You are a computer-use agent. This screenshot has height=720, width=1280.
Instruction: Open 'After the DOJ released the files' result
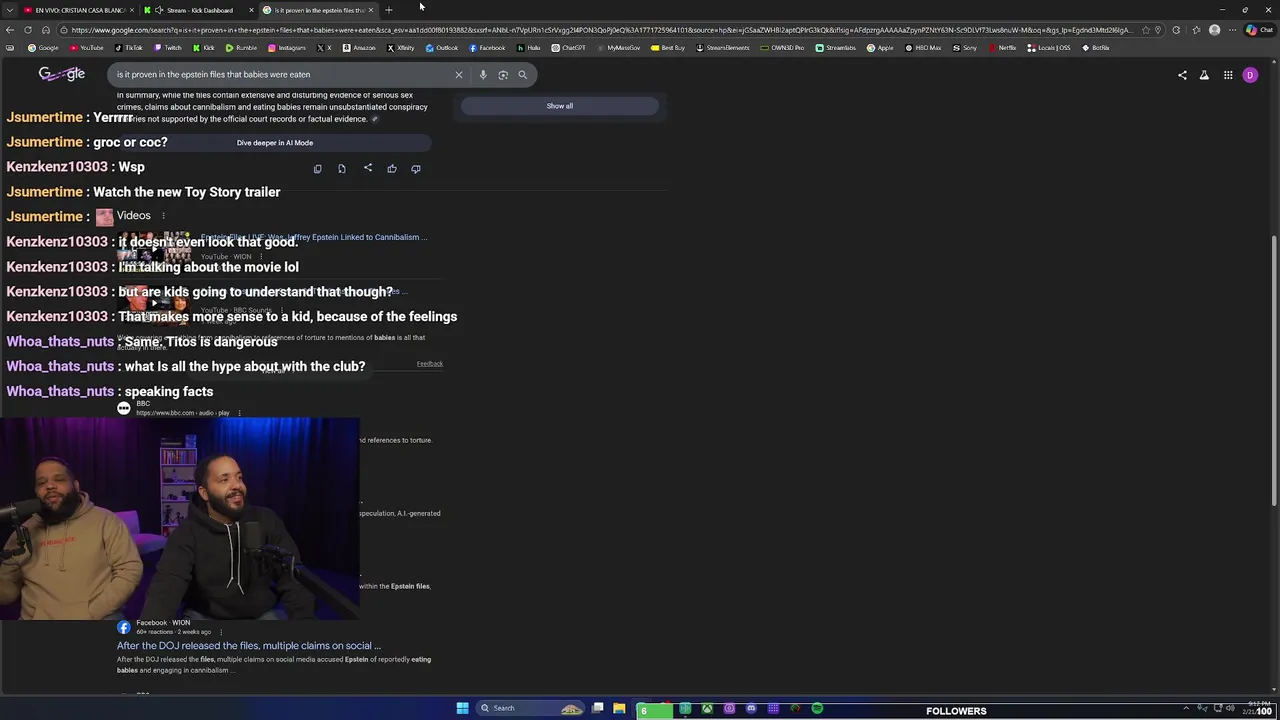point(249,646)
